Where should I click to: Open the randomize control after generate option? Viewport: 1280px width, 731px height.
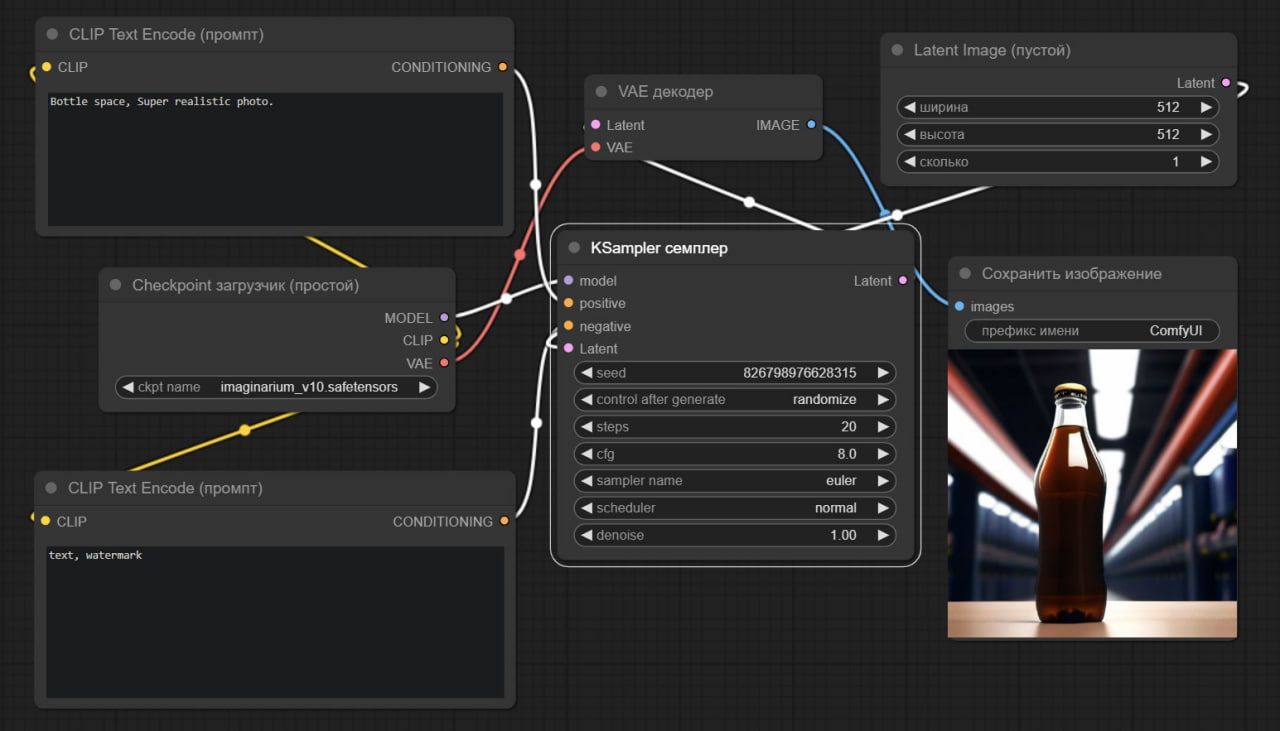click(734, 400)
